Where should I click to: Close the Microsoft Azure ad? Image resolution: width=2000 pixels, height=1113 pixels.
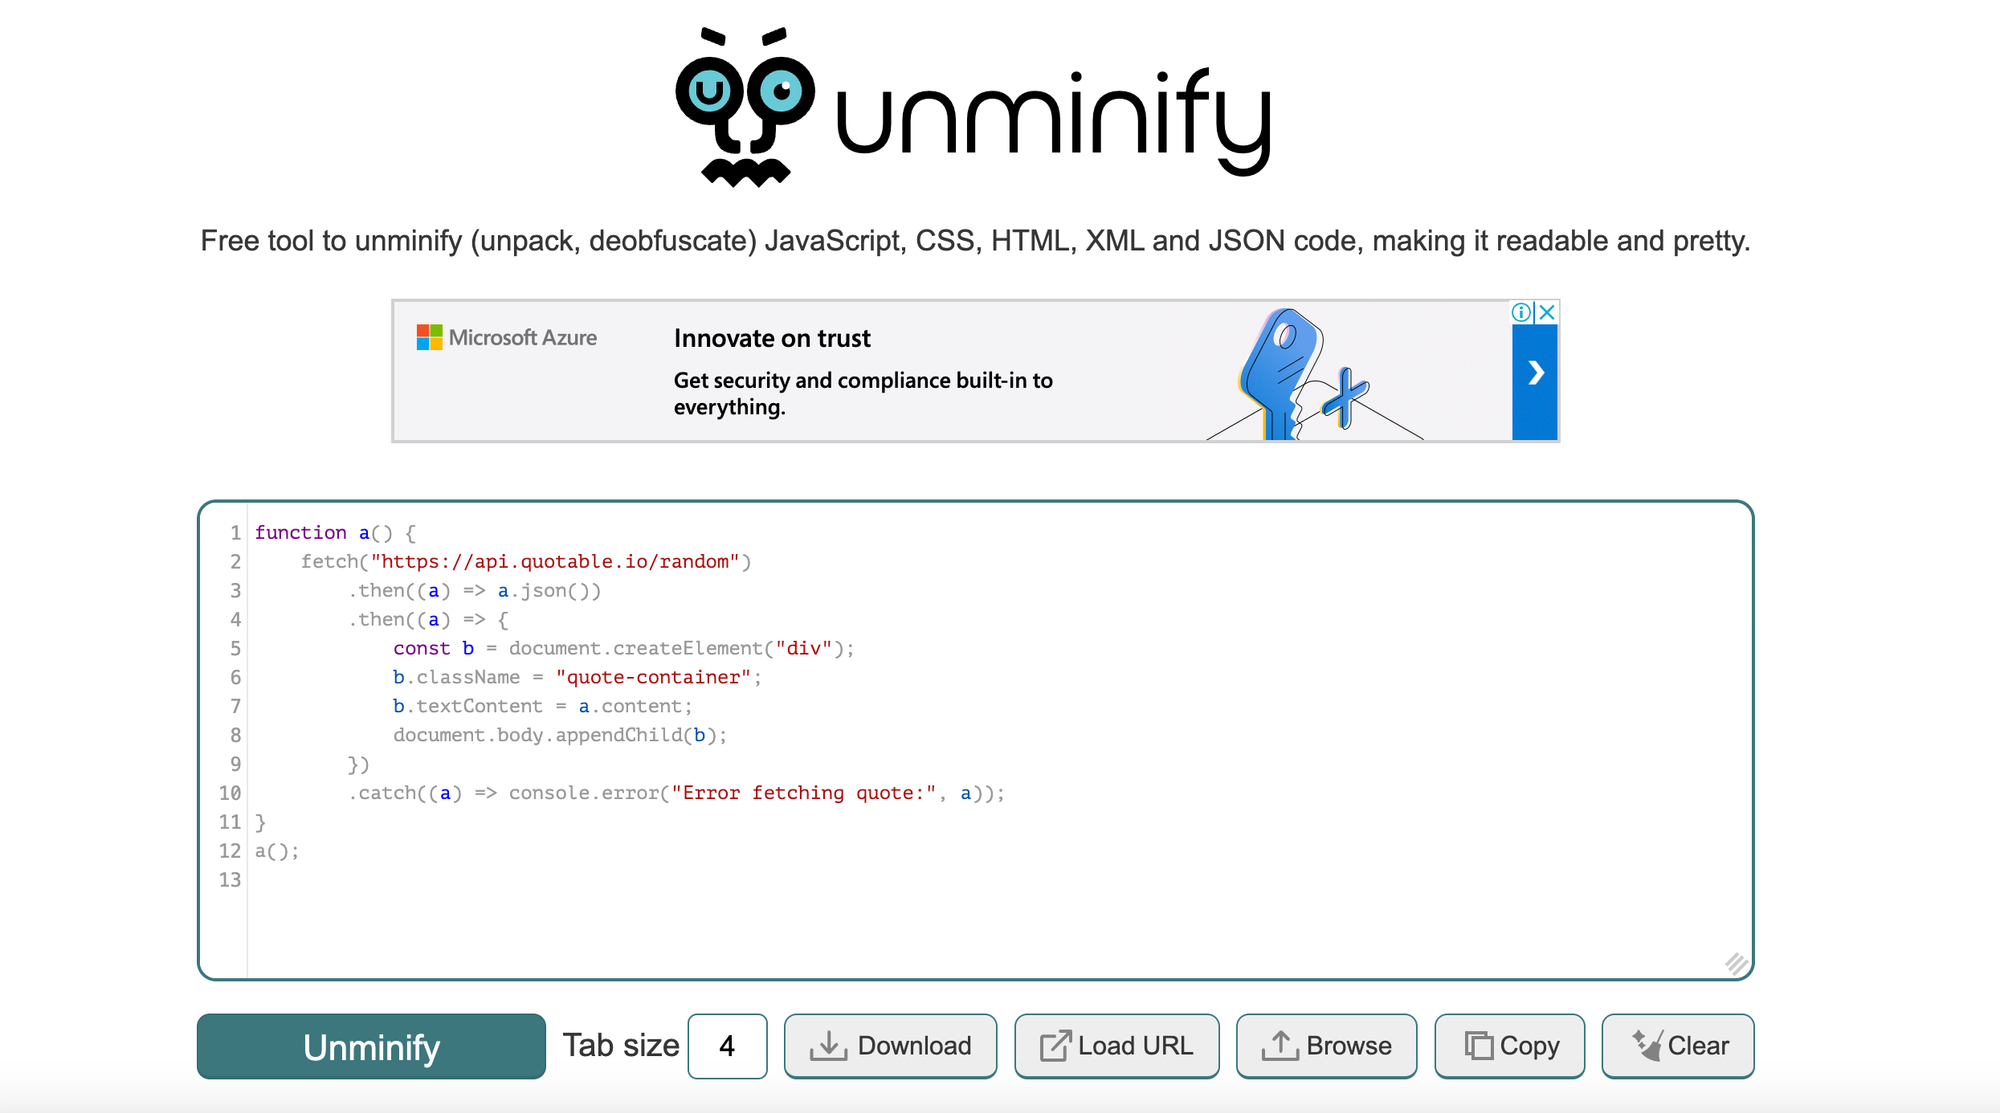pos(1547,312)
